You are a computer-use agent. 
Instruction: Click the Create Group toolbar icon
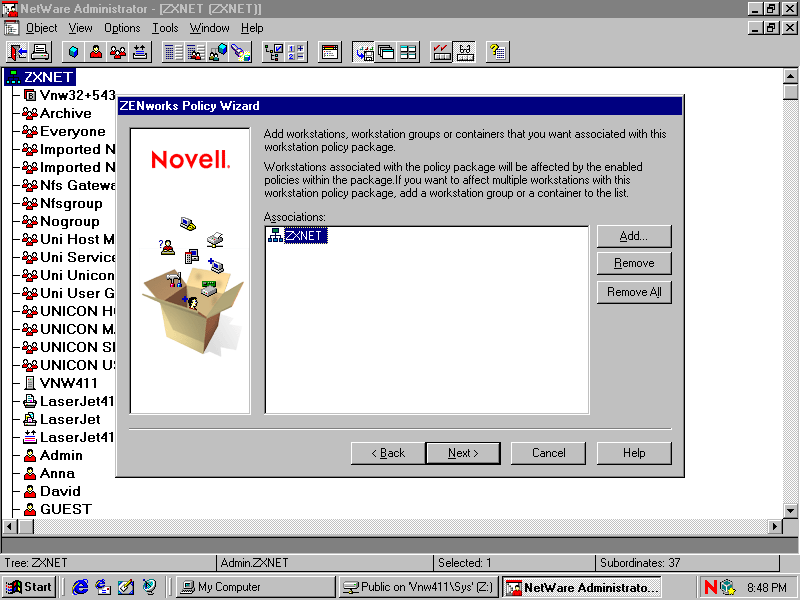[x=118, y=52]
